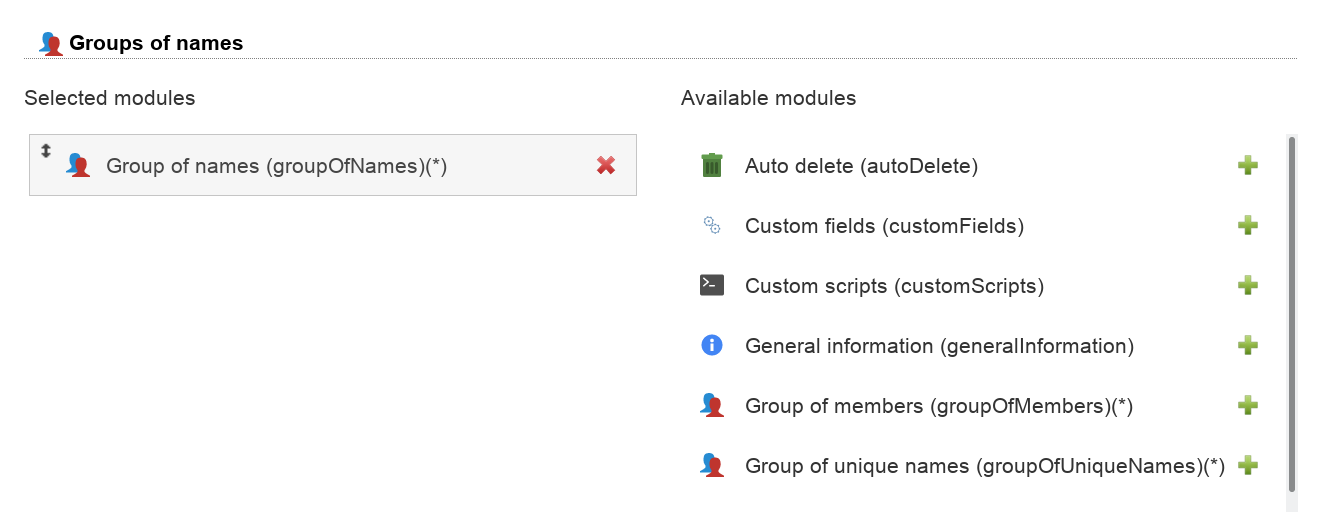Click the Group of names (groupOfNames) label
The height and width of the screenshot is (512, 1341).
click(276, 167)
